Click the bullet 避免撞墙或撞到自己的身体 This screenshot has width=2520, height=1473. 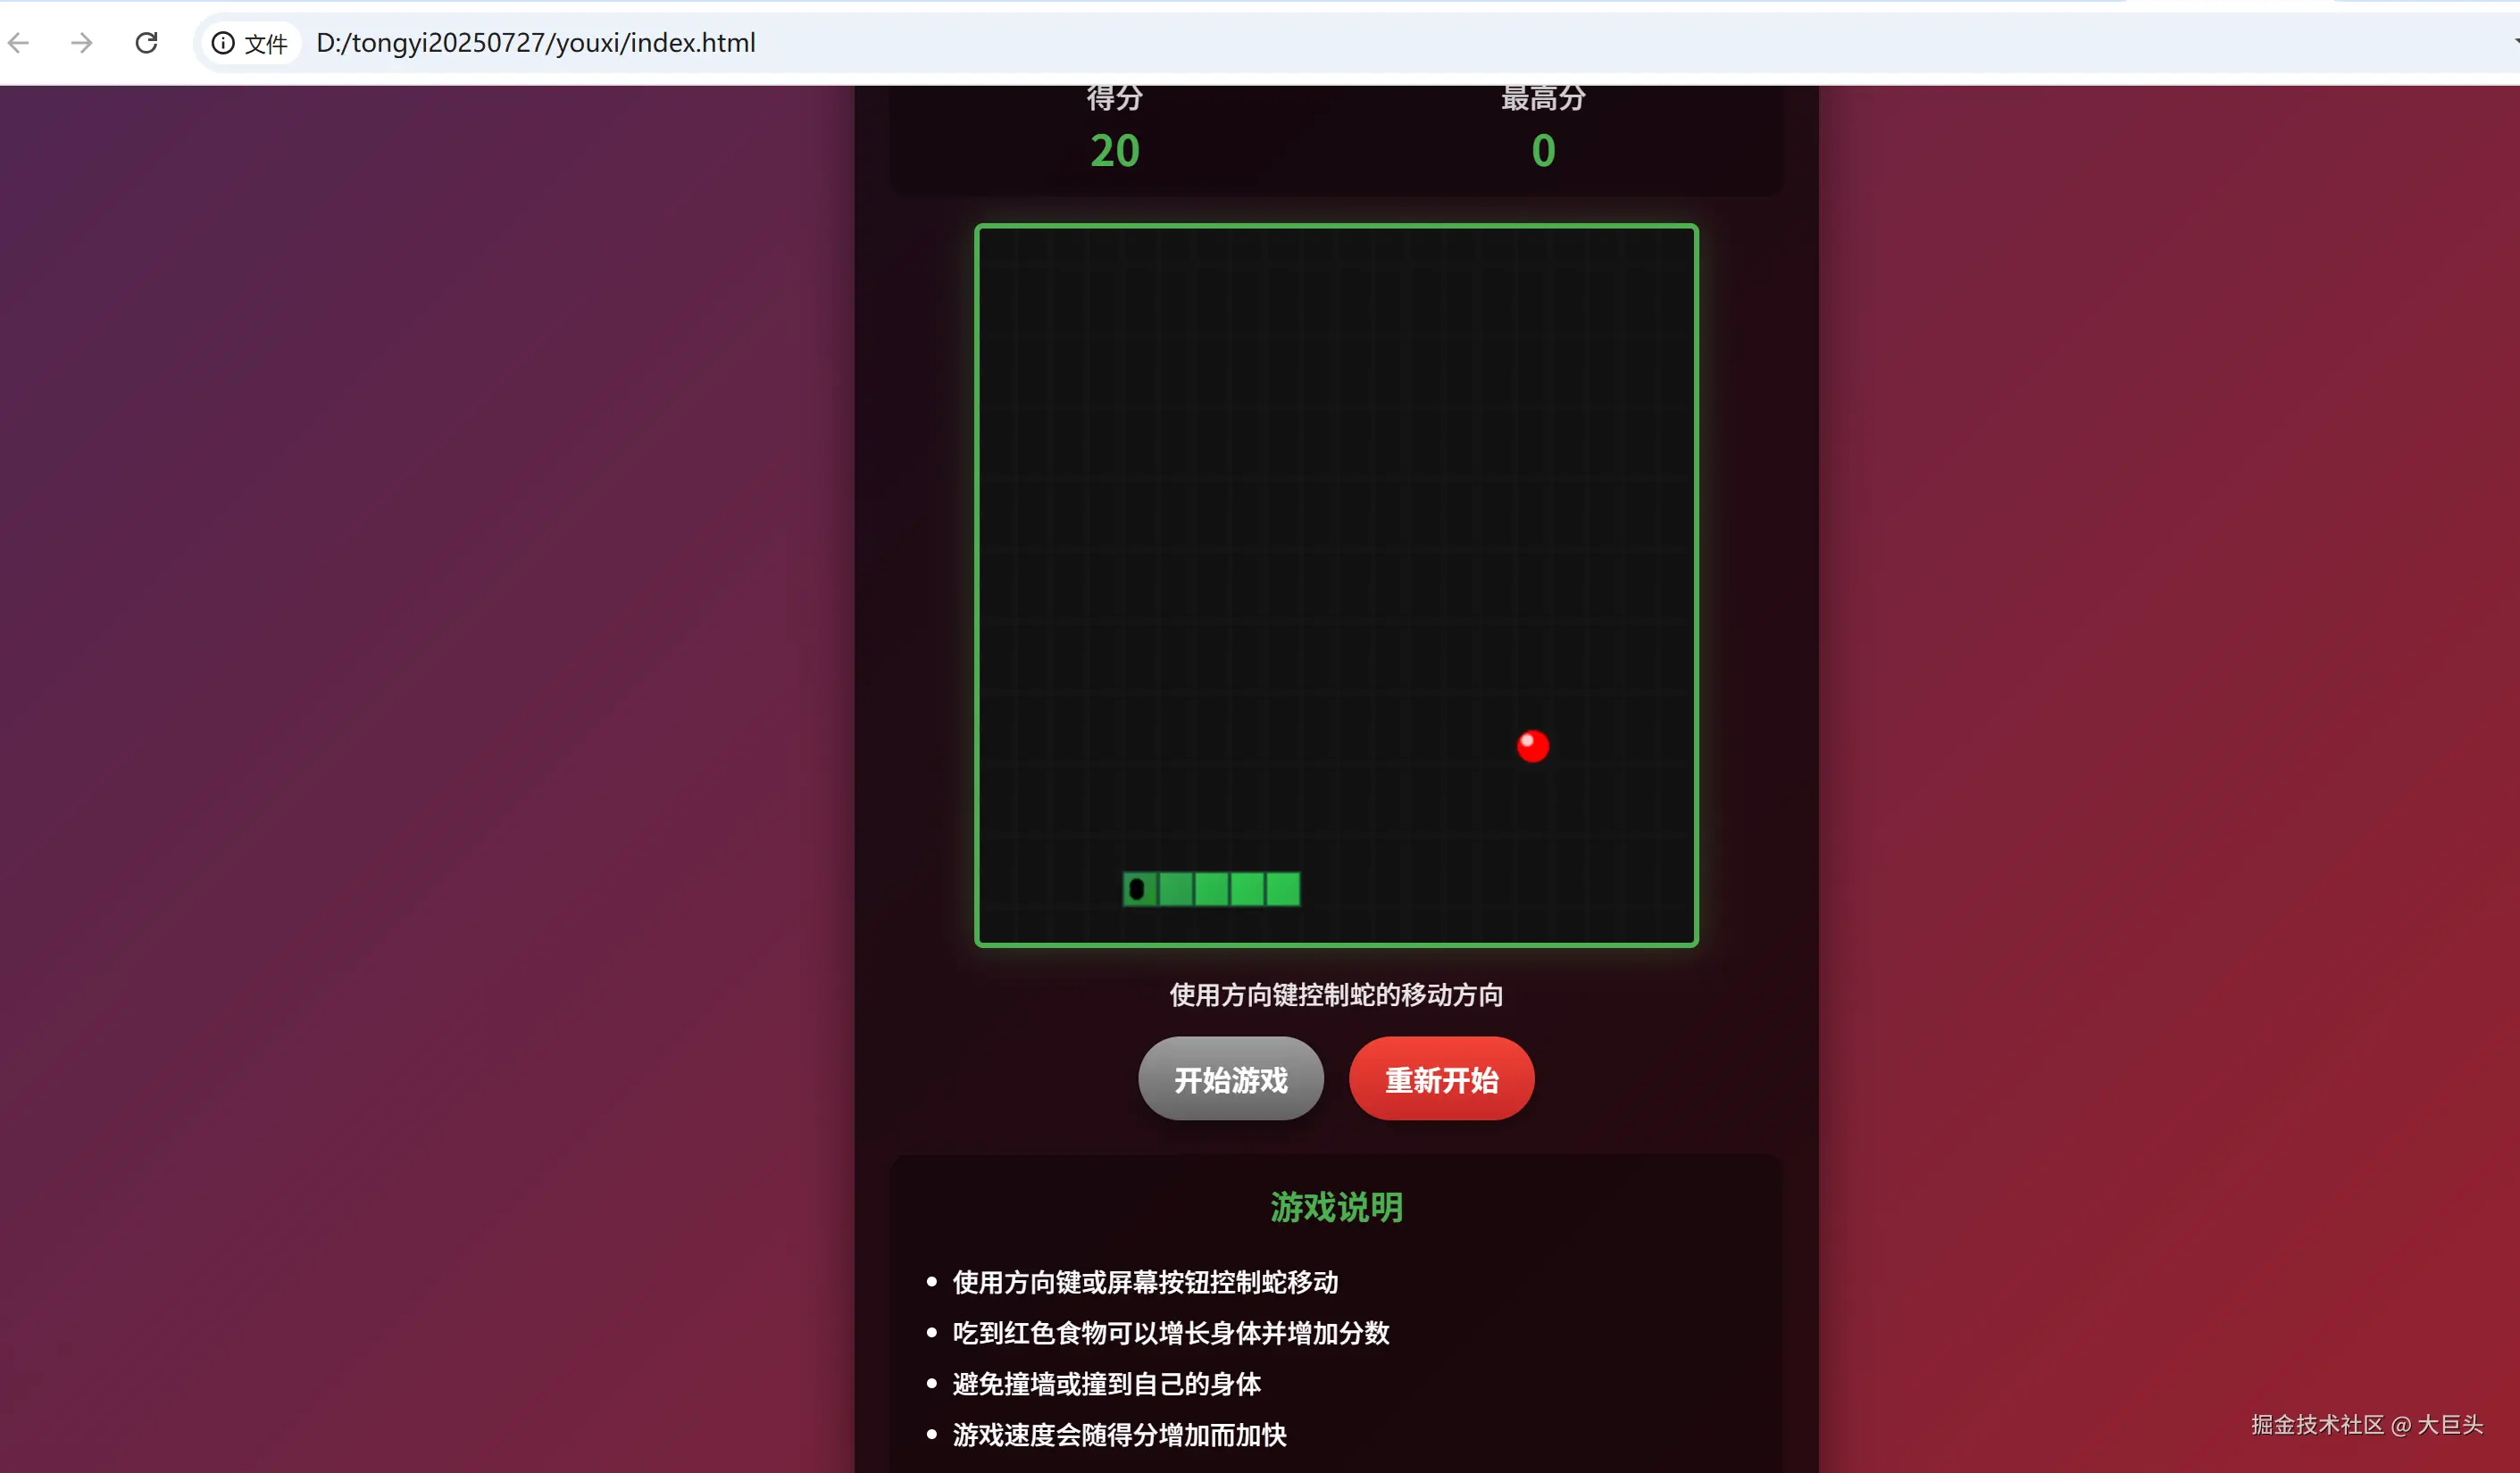tap(1106, 1384)
